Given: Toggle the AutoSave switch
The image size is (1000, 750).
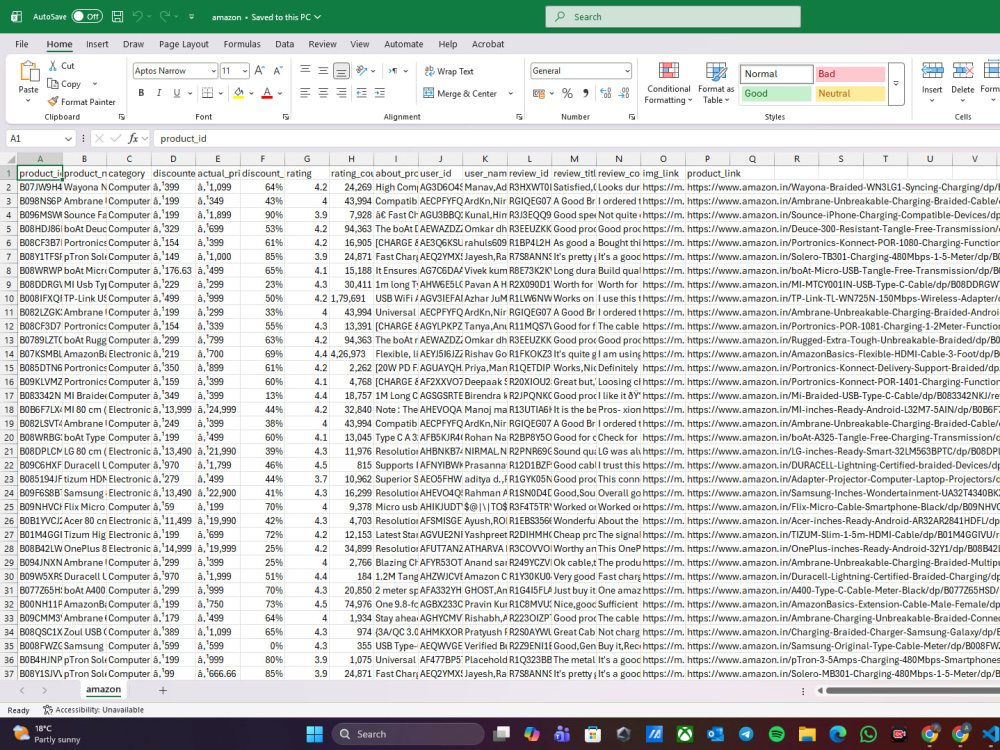Looking at the screenshot, I should click(x=87, y=17).
